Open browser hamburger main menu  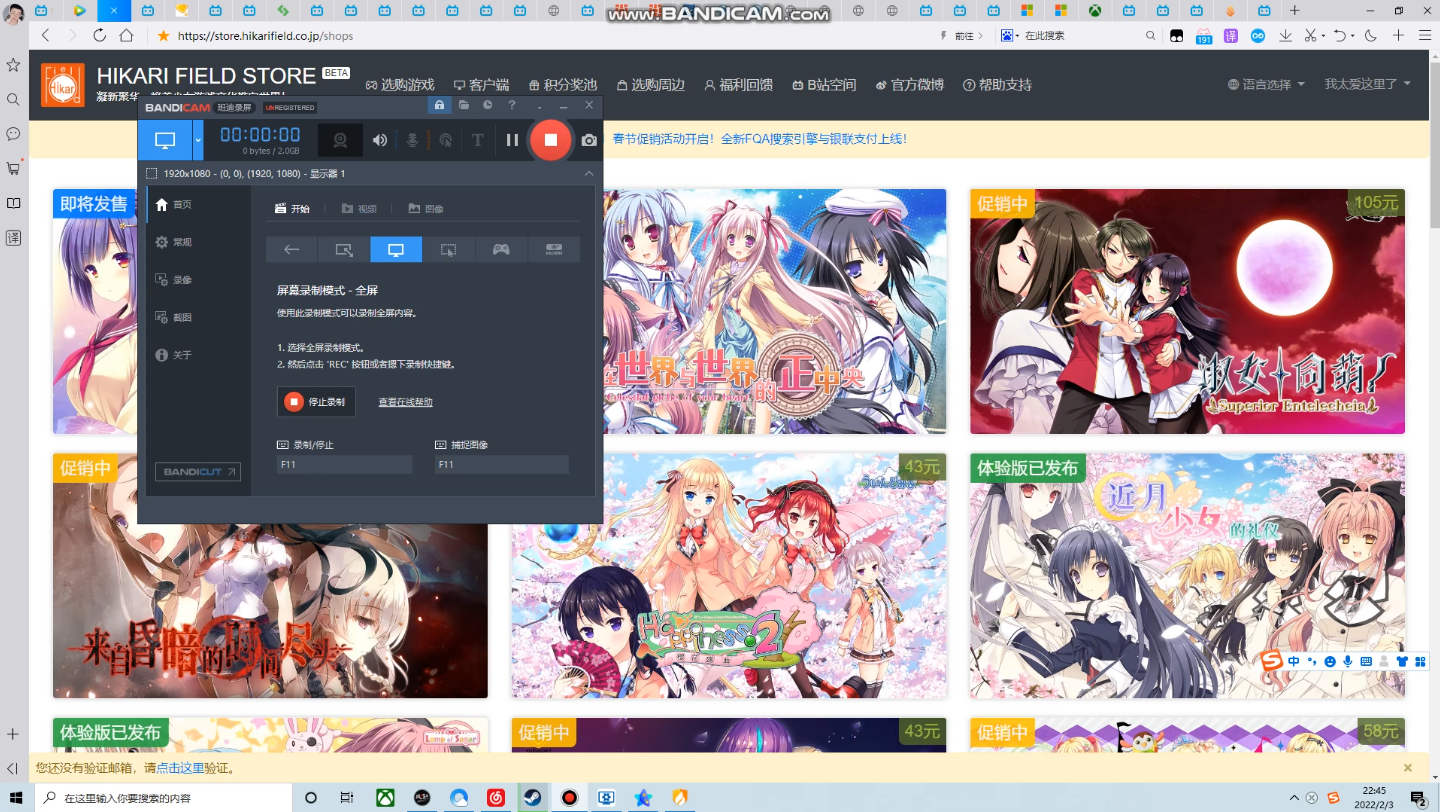pos(1425,35)
